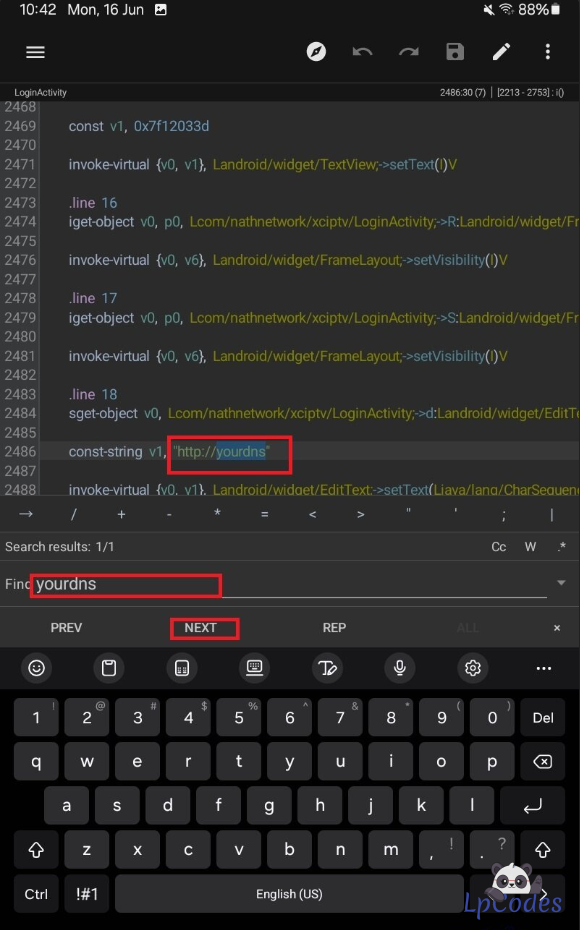Tap the number 5 key
The image size is (580, 930).
click(x=239, y=718)
